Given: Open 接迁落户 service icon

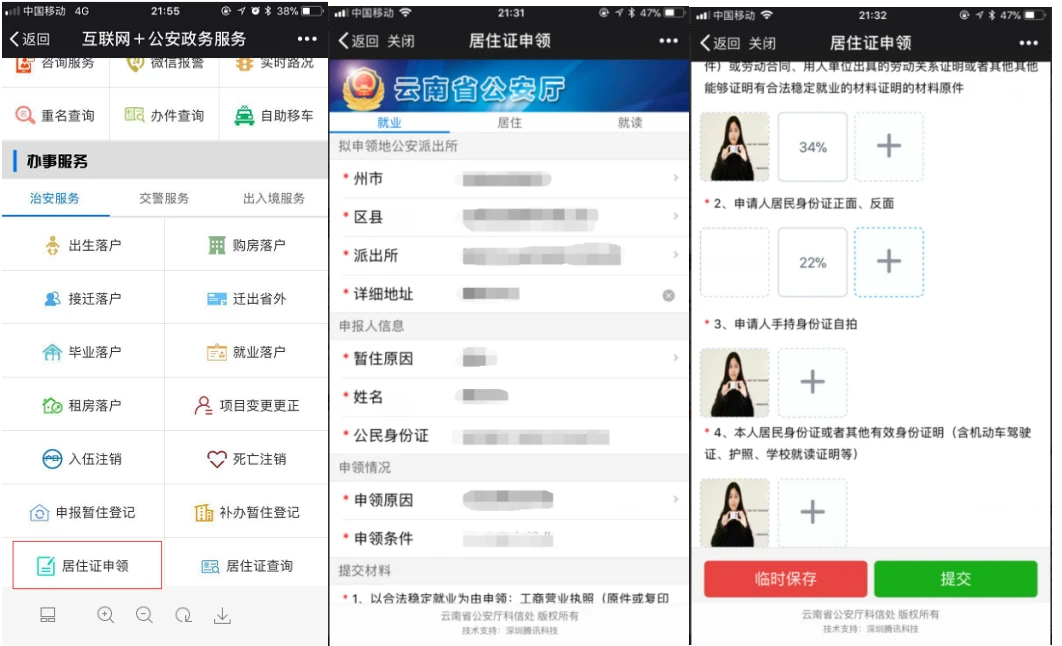Looking at the screenshot, I should [52, 299].
